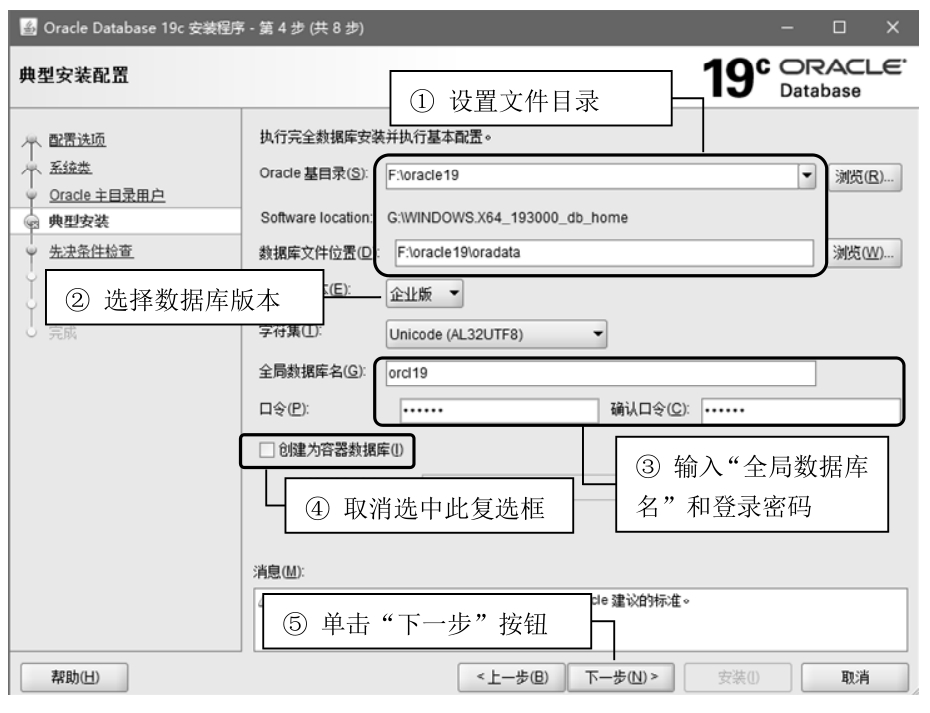Click the Software location path text
The width and height of the screenshot is (930, 713).
[507, 218]
